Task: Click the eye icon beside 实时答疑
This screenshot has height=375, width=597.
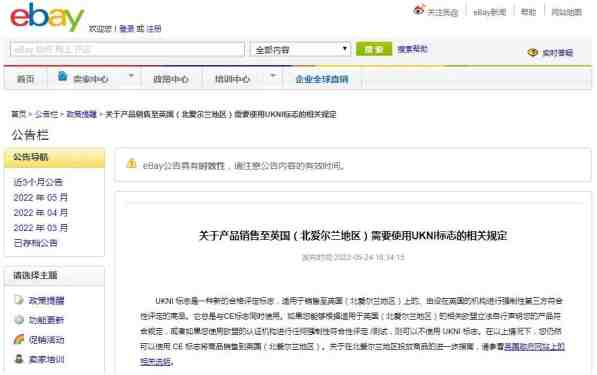Action: (533, 52)
